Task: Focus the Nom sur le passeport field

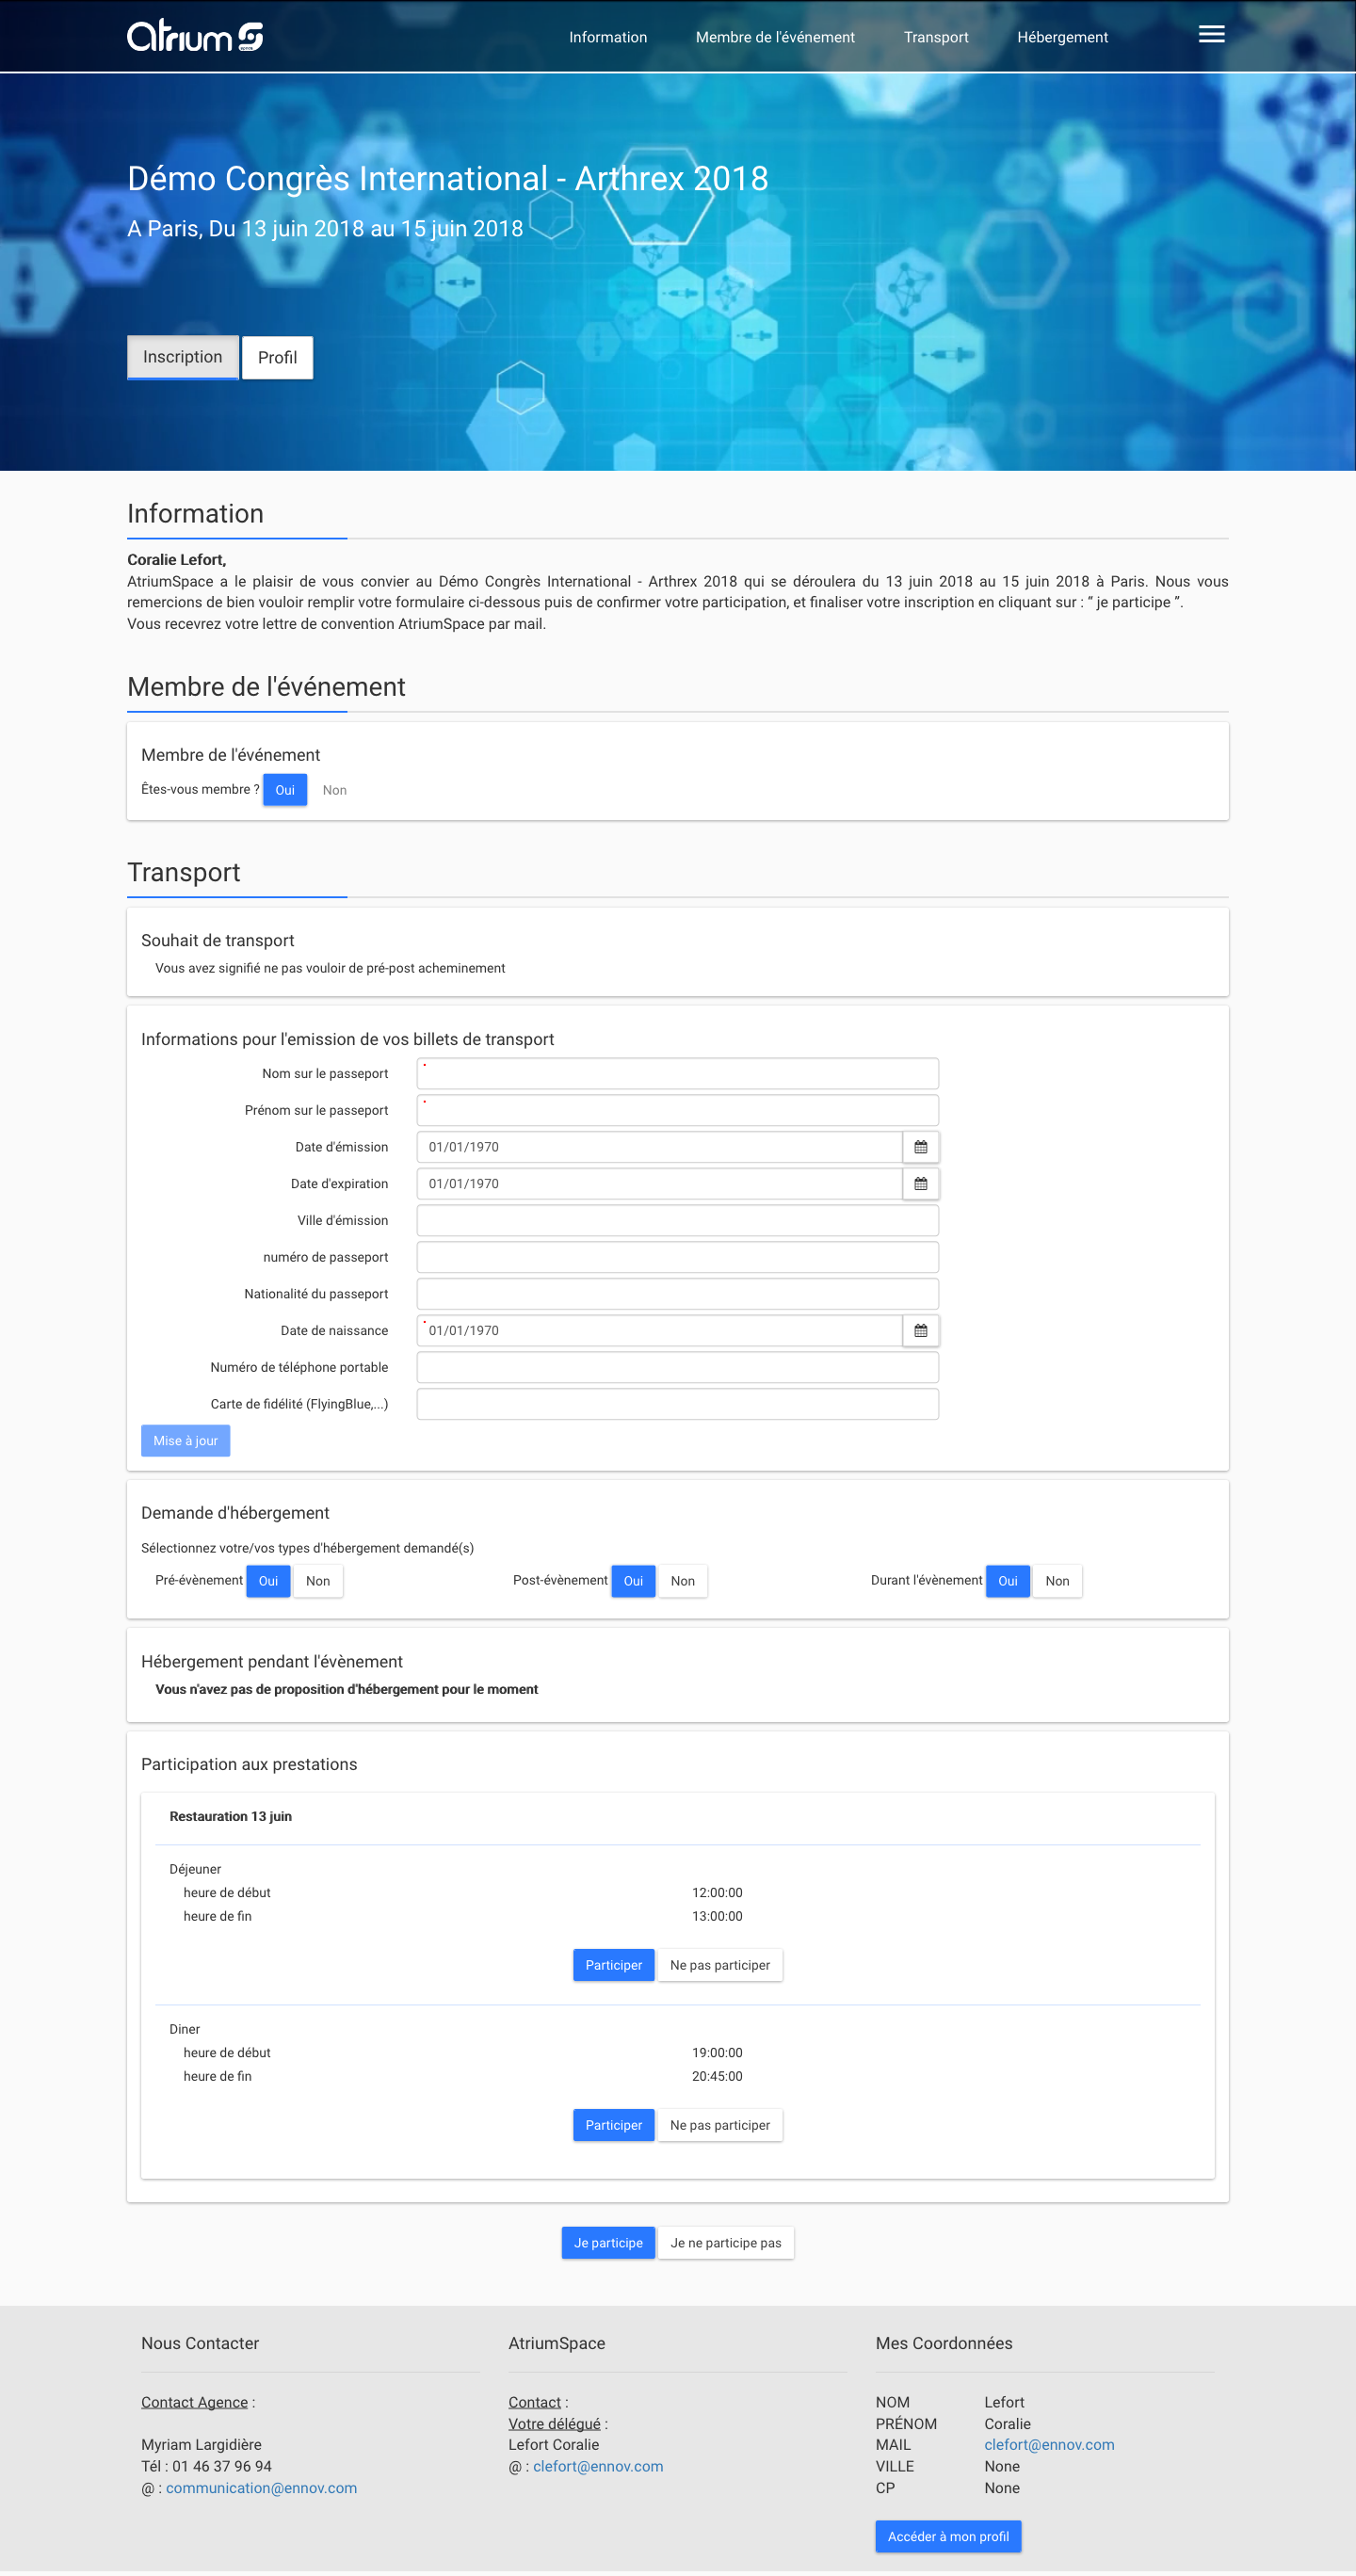Action: pyautogui.click(x=677, y=1074)
